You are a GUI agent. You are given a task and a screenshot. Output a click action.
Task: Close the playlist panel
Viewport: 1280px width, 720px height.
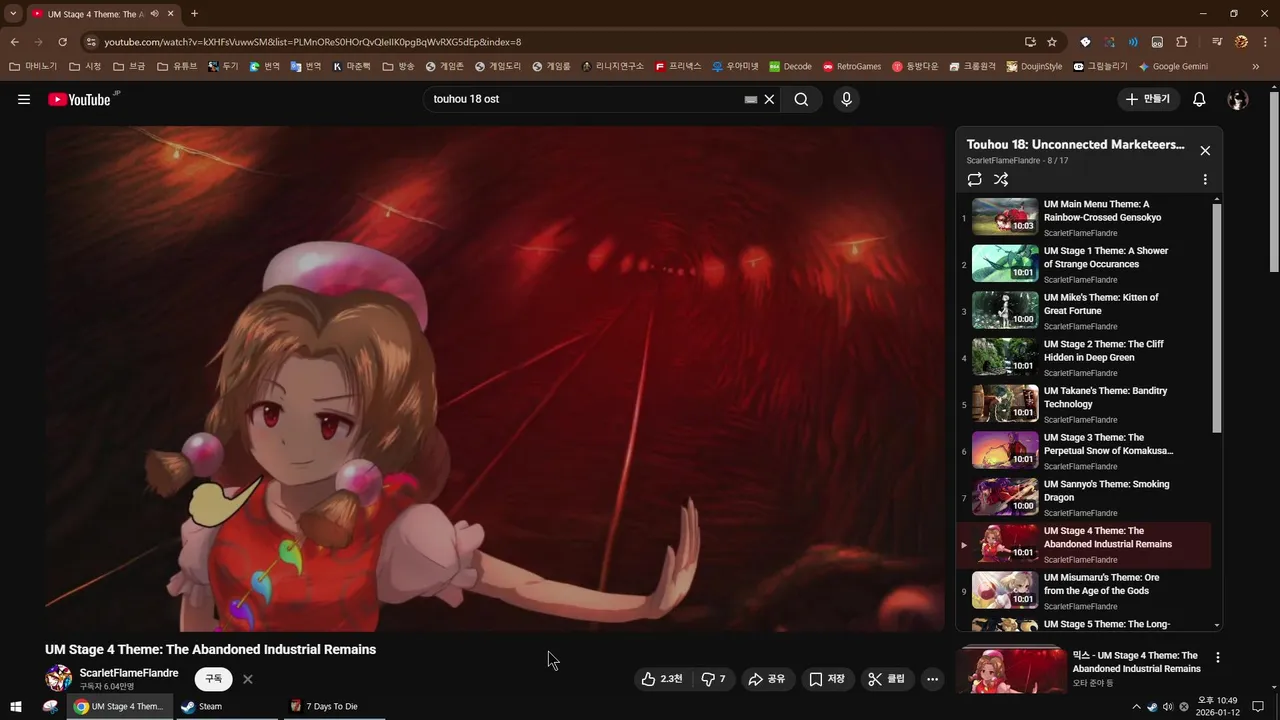coord(1205,150)
